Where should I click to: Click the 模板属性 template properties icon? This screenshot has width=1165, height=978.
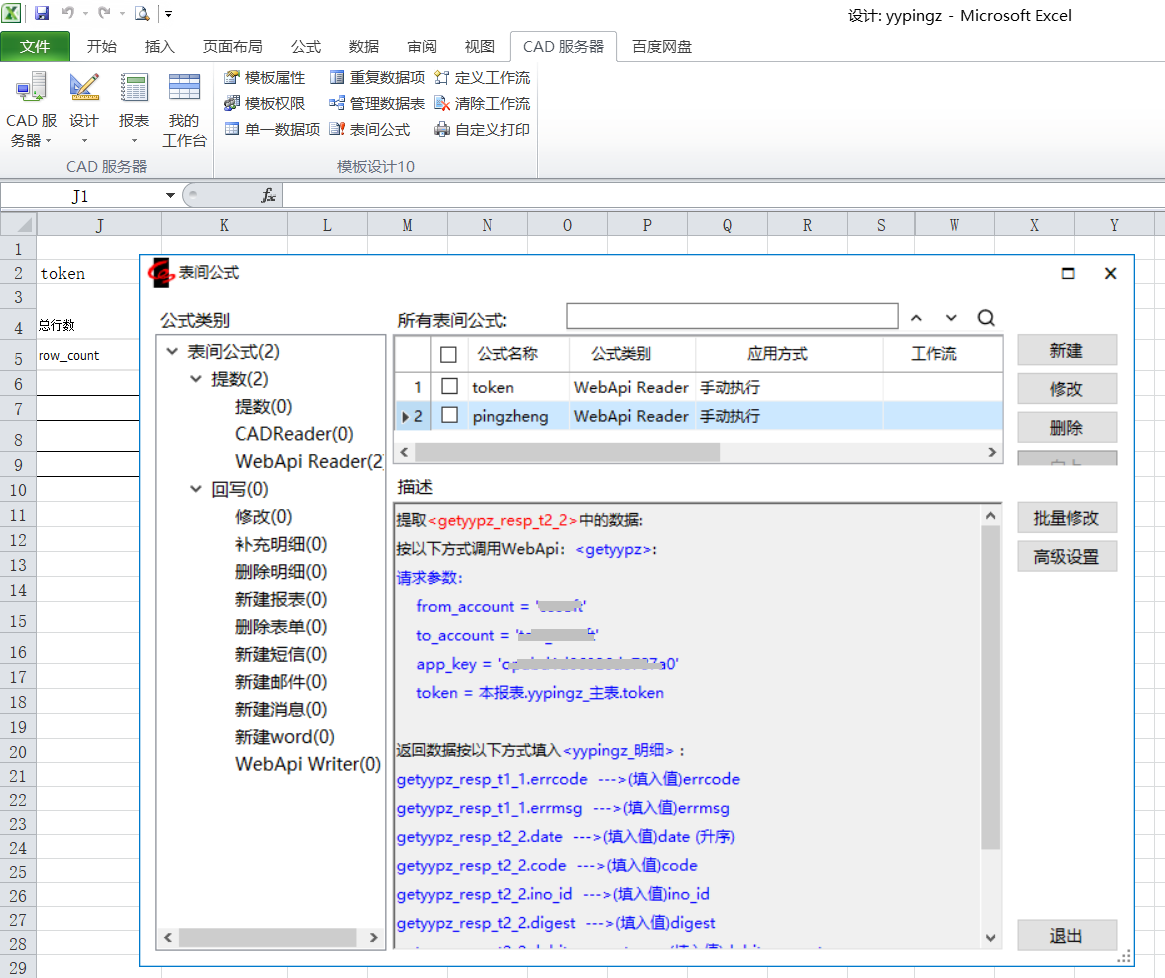coord(233,78)
